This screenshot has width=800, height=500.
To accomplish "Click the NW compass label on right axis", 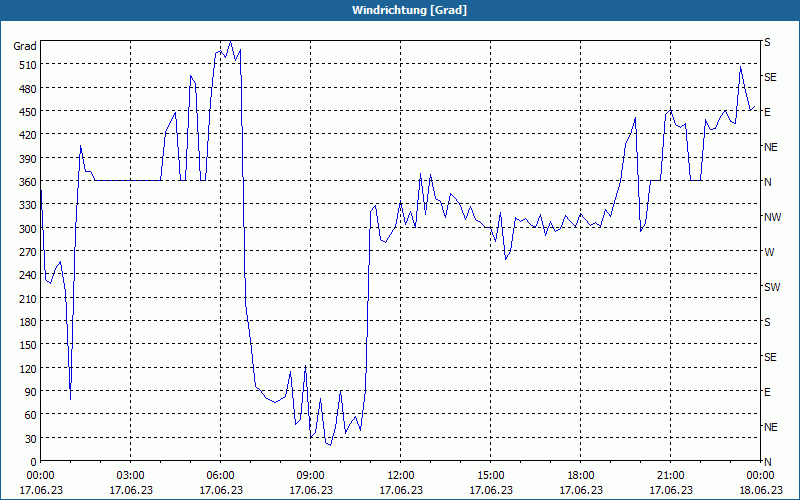I will pos(772,217).
